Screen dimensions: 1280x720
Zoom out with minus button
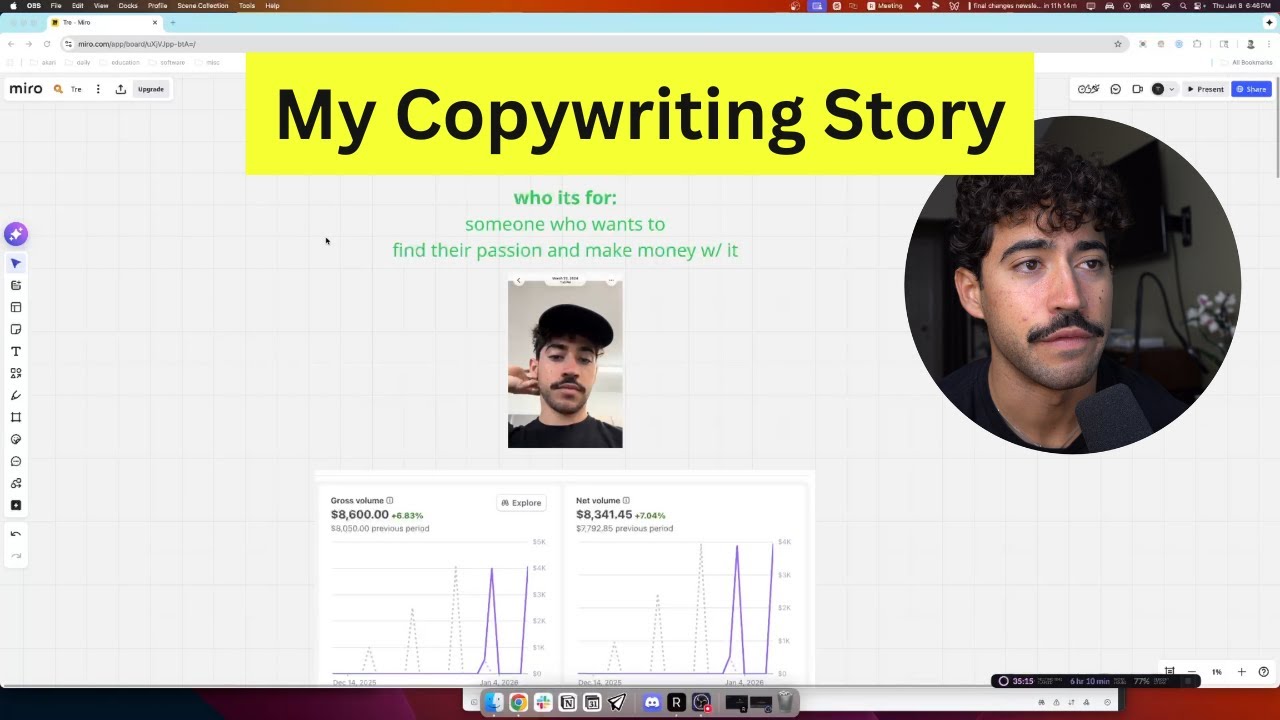pyautogui.click(x=1192, y=672)
